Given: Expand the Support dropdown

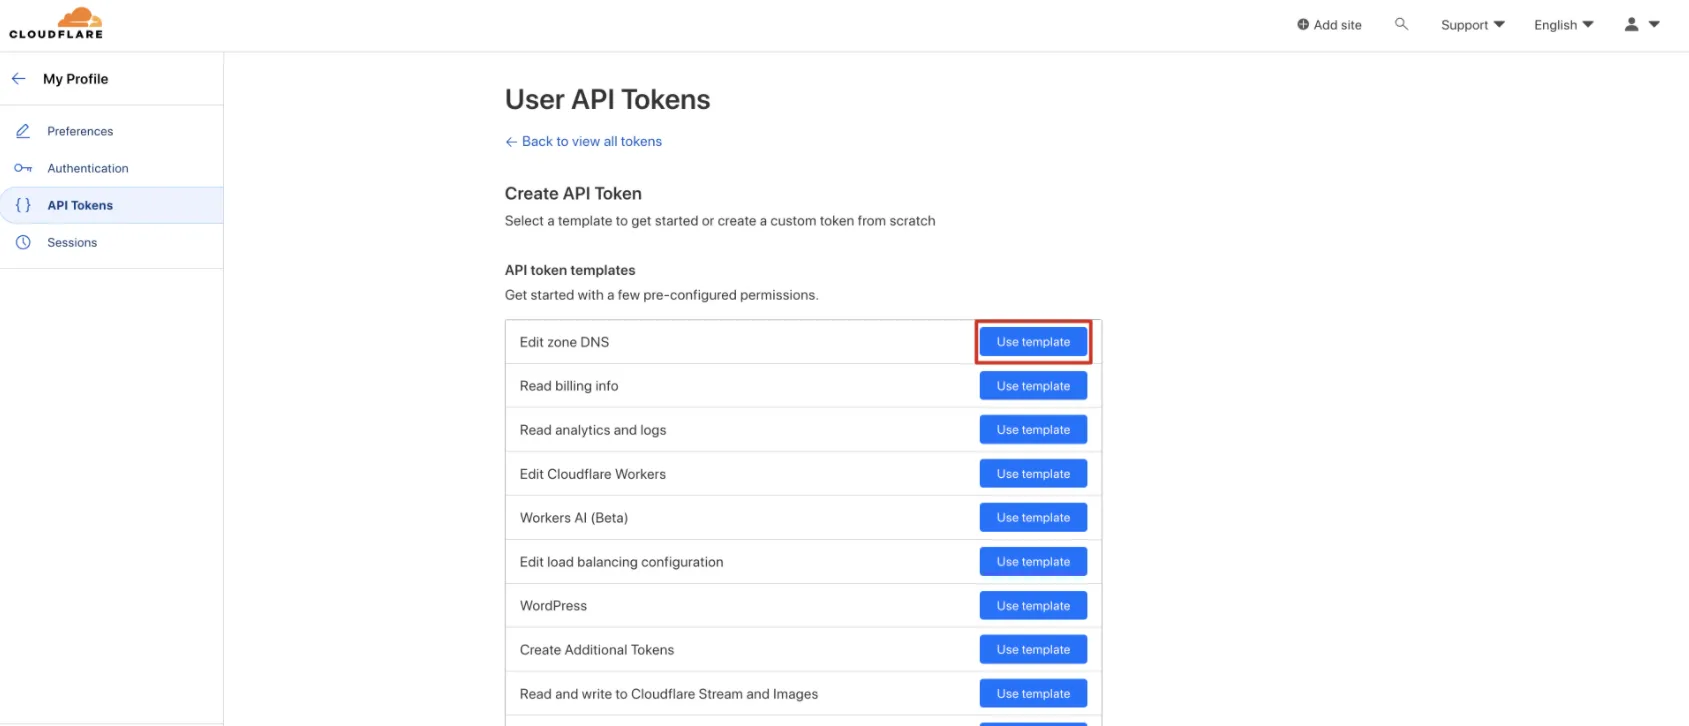Looking at the screenshot, I should click(x=1472, y=25).
